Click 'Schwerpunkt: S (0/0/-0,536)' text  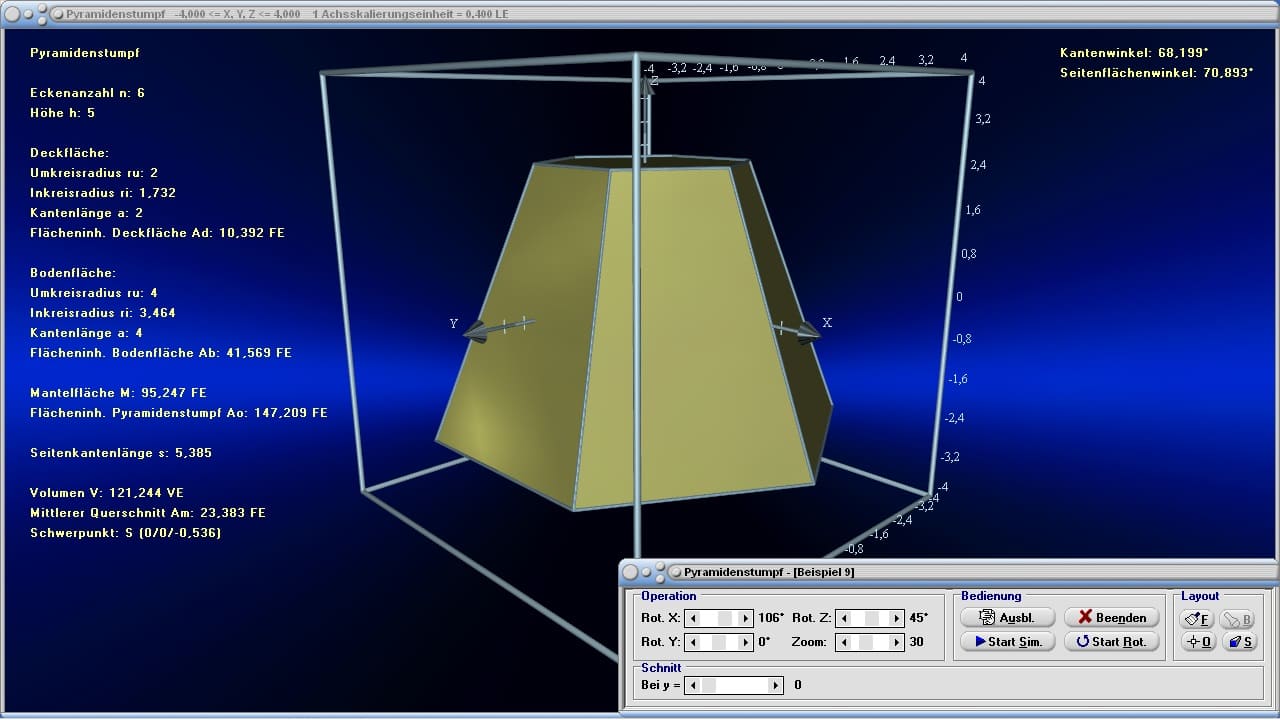126,532
